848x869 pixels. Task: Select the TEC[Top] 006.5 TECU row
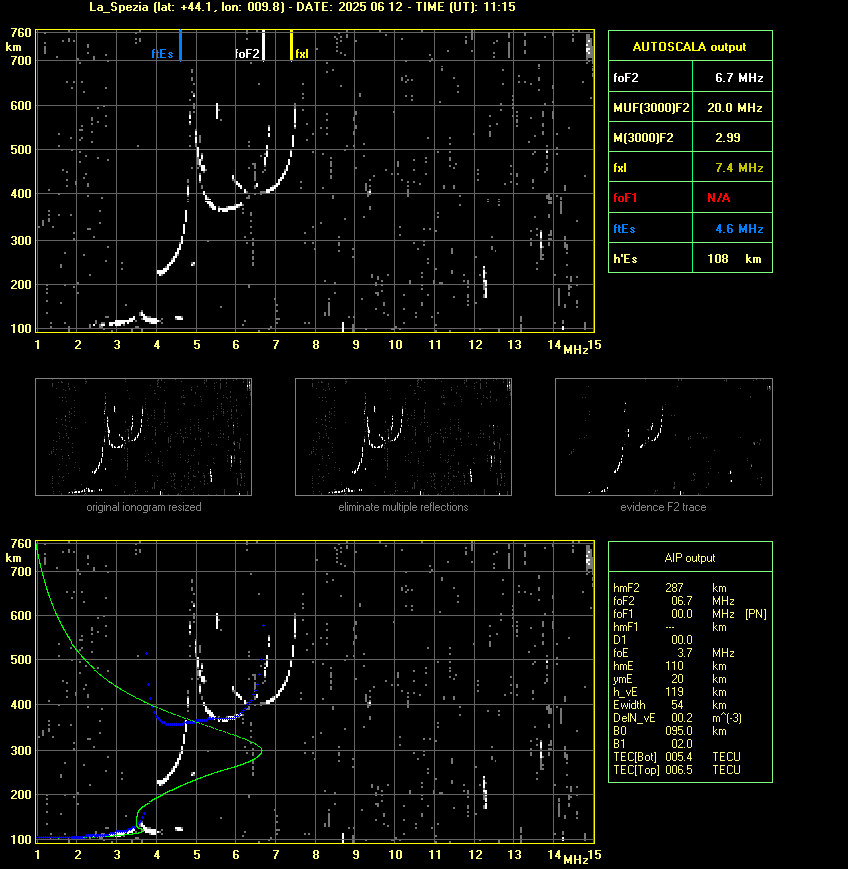click(677, 770)
